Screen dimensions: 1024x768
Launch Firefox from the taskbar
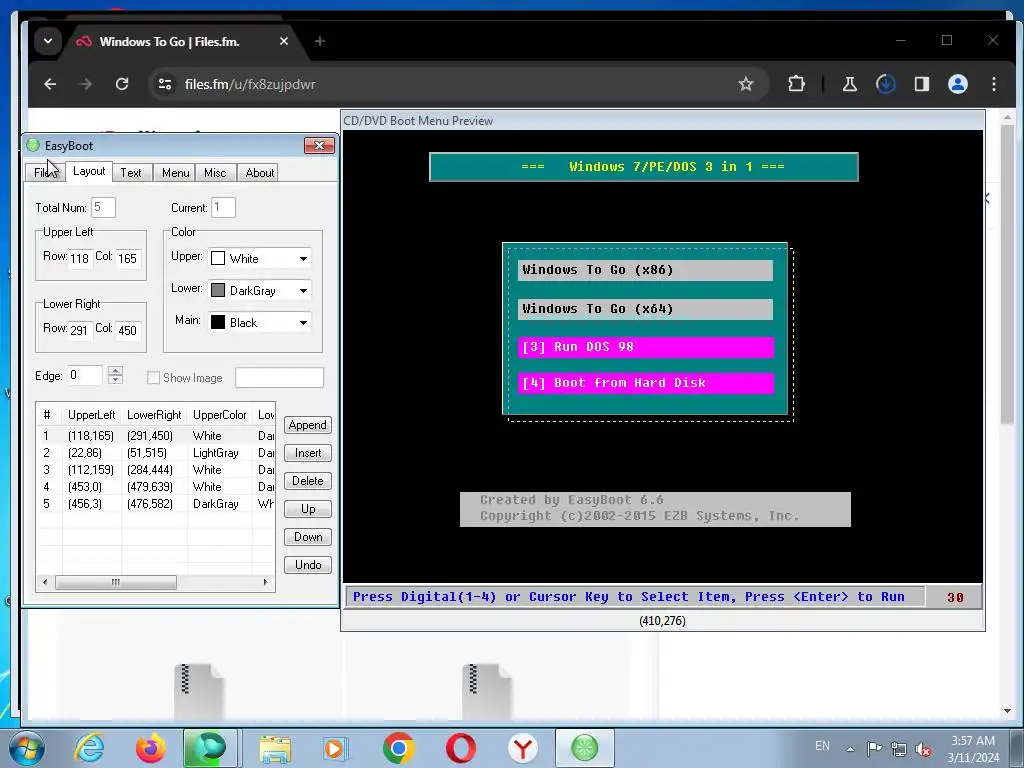click(x=150, y=748)
